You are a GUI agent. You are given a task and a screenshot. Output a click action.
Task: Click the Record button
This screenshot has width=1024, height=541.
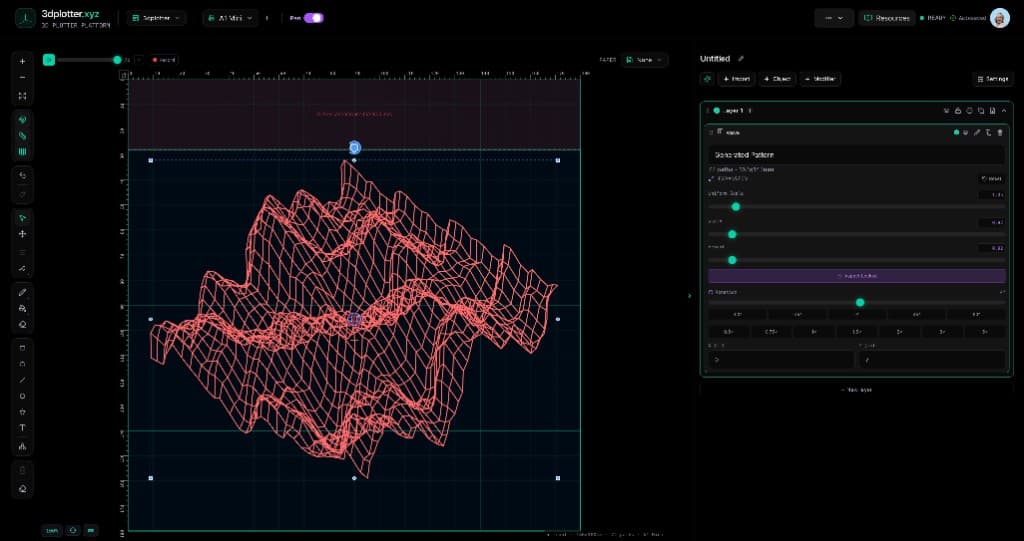[x=164, y=60]
